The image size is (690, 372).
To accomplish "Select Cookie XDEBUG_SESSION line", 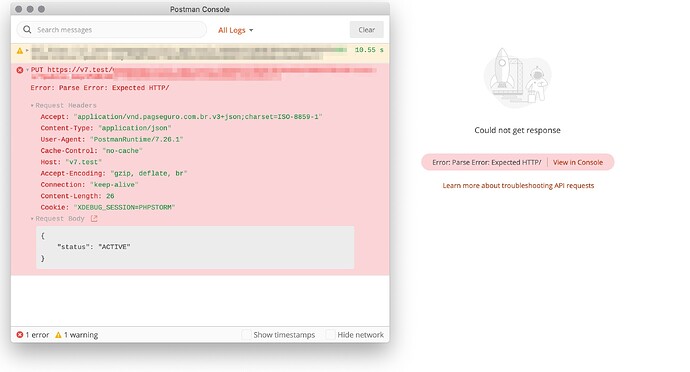I will pyautogui.click(x=108, y=207).
